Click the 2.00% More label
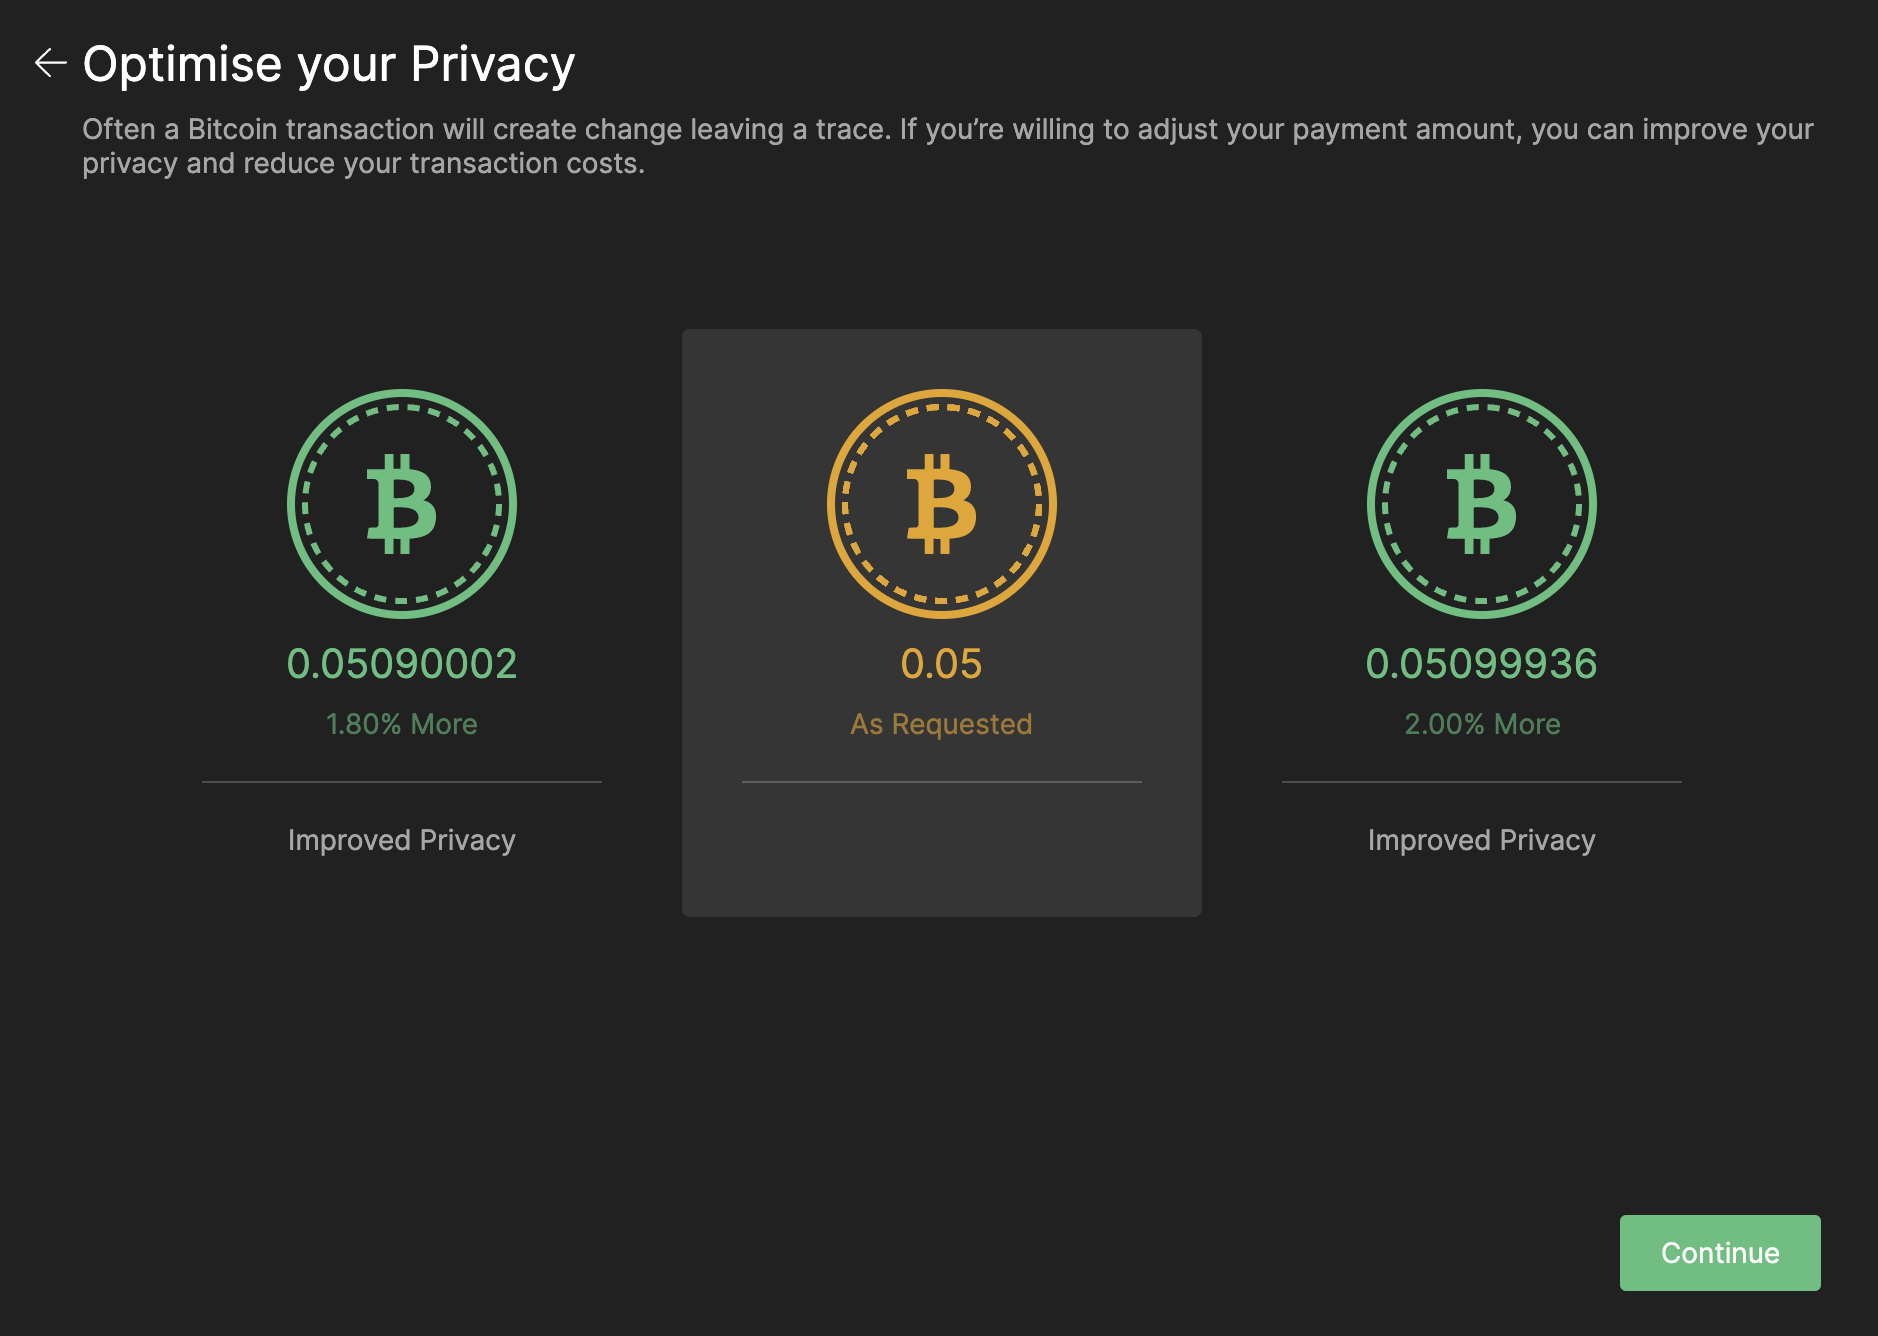This screenshot has width=1878, height=1336. click(x=1482, y=724)
